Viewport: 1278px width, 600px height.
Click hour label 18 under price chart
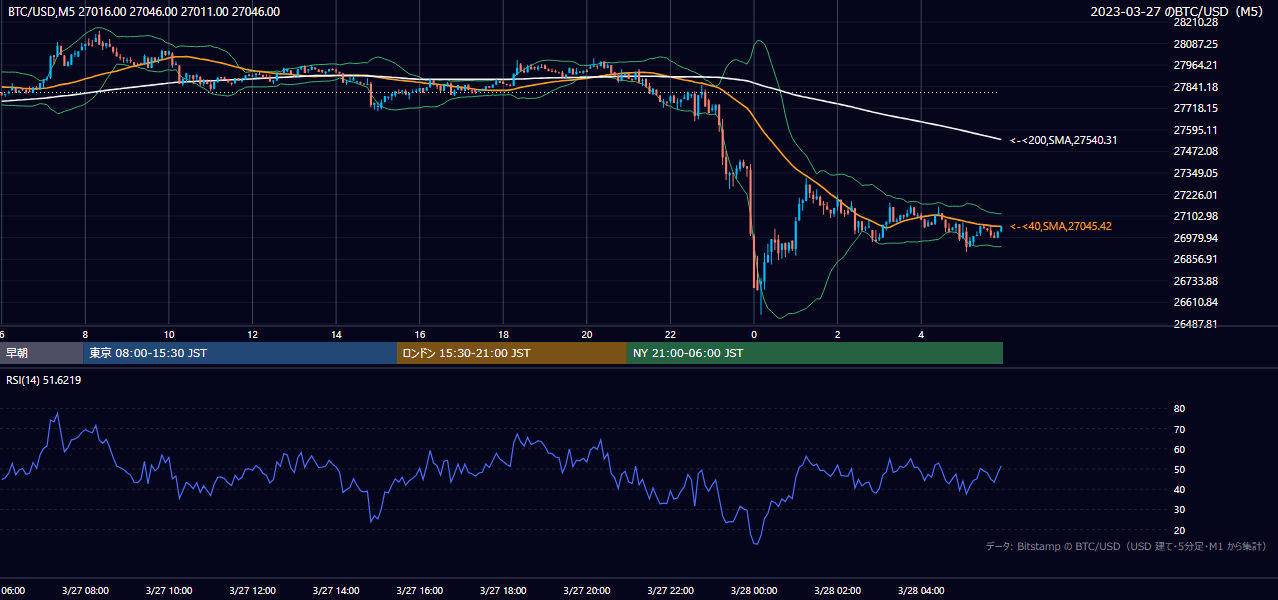tap(504, 335)
